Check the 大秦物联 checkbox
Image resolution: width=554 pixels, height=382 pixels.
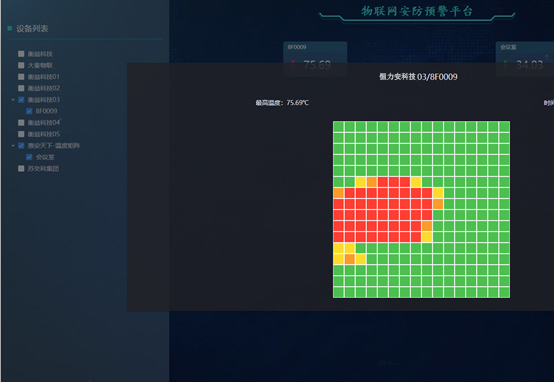tap(21, 65)
